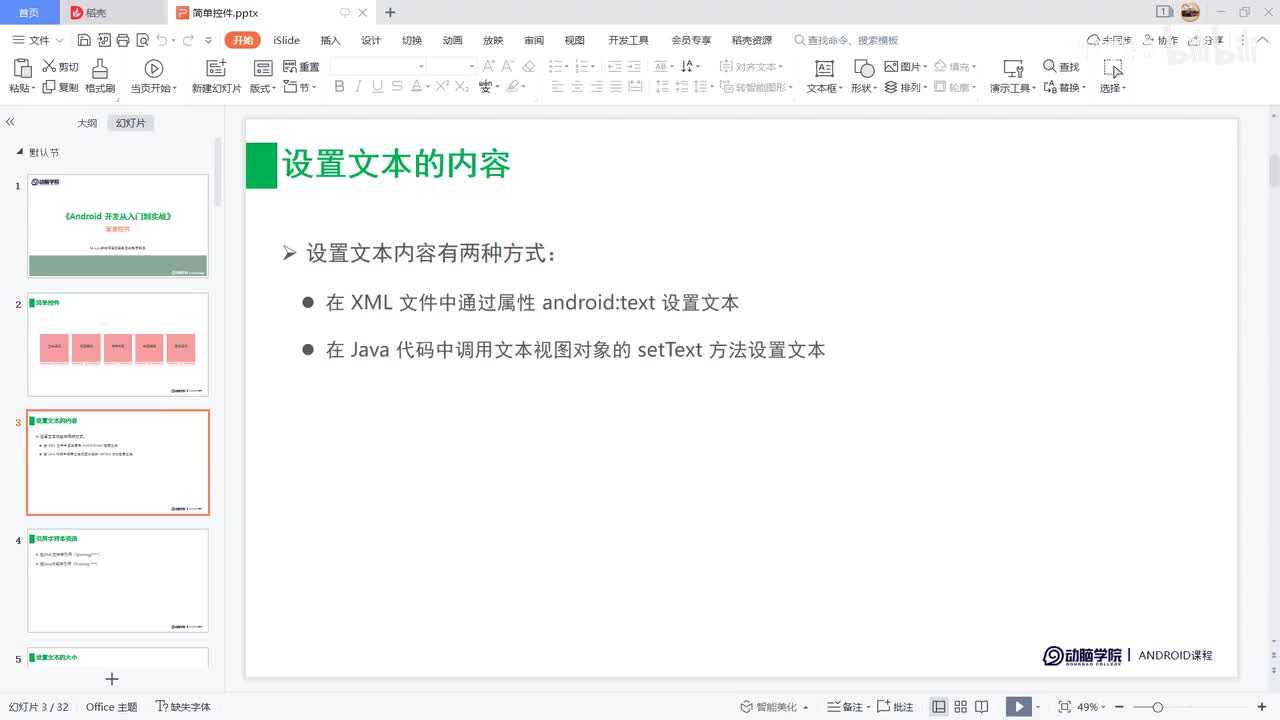Open the File (文件) menu
This screenshot has height=720, width=1280.
(37, 40)
